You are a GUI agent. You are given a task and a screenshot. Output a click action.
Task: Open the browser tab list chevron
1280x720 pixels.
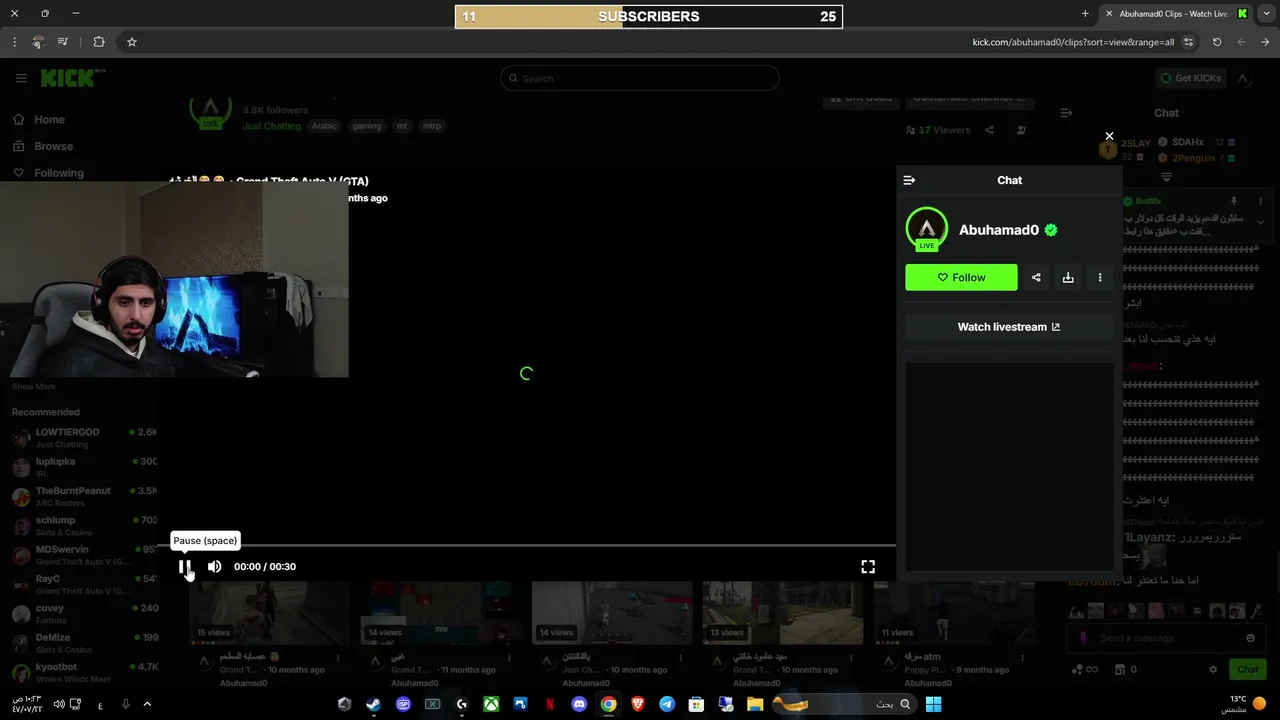coord(1266,14)
